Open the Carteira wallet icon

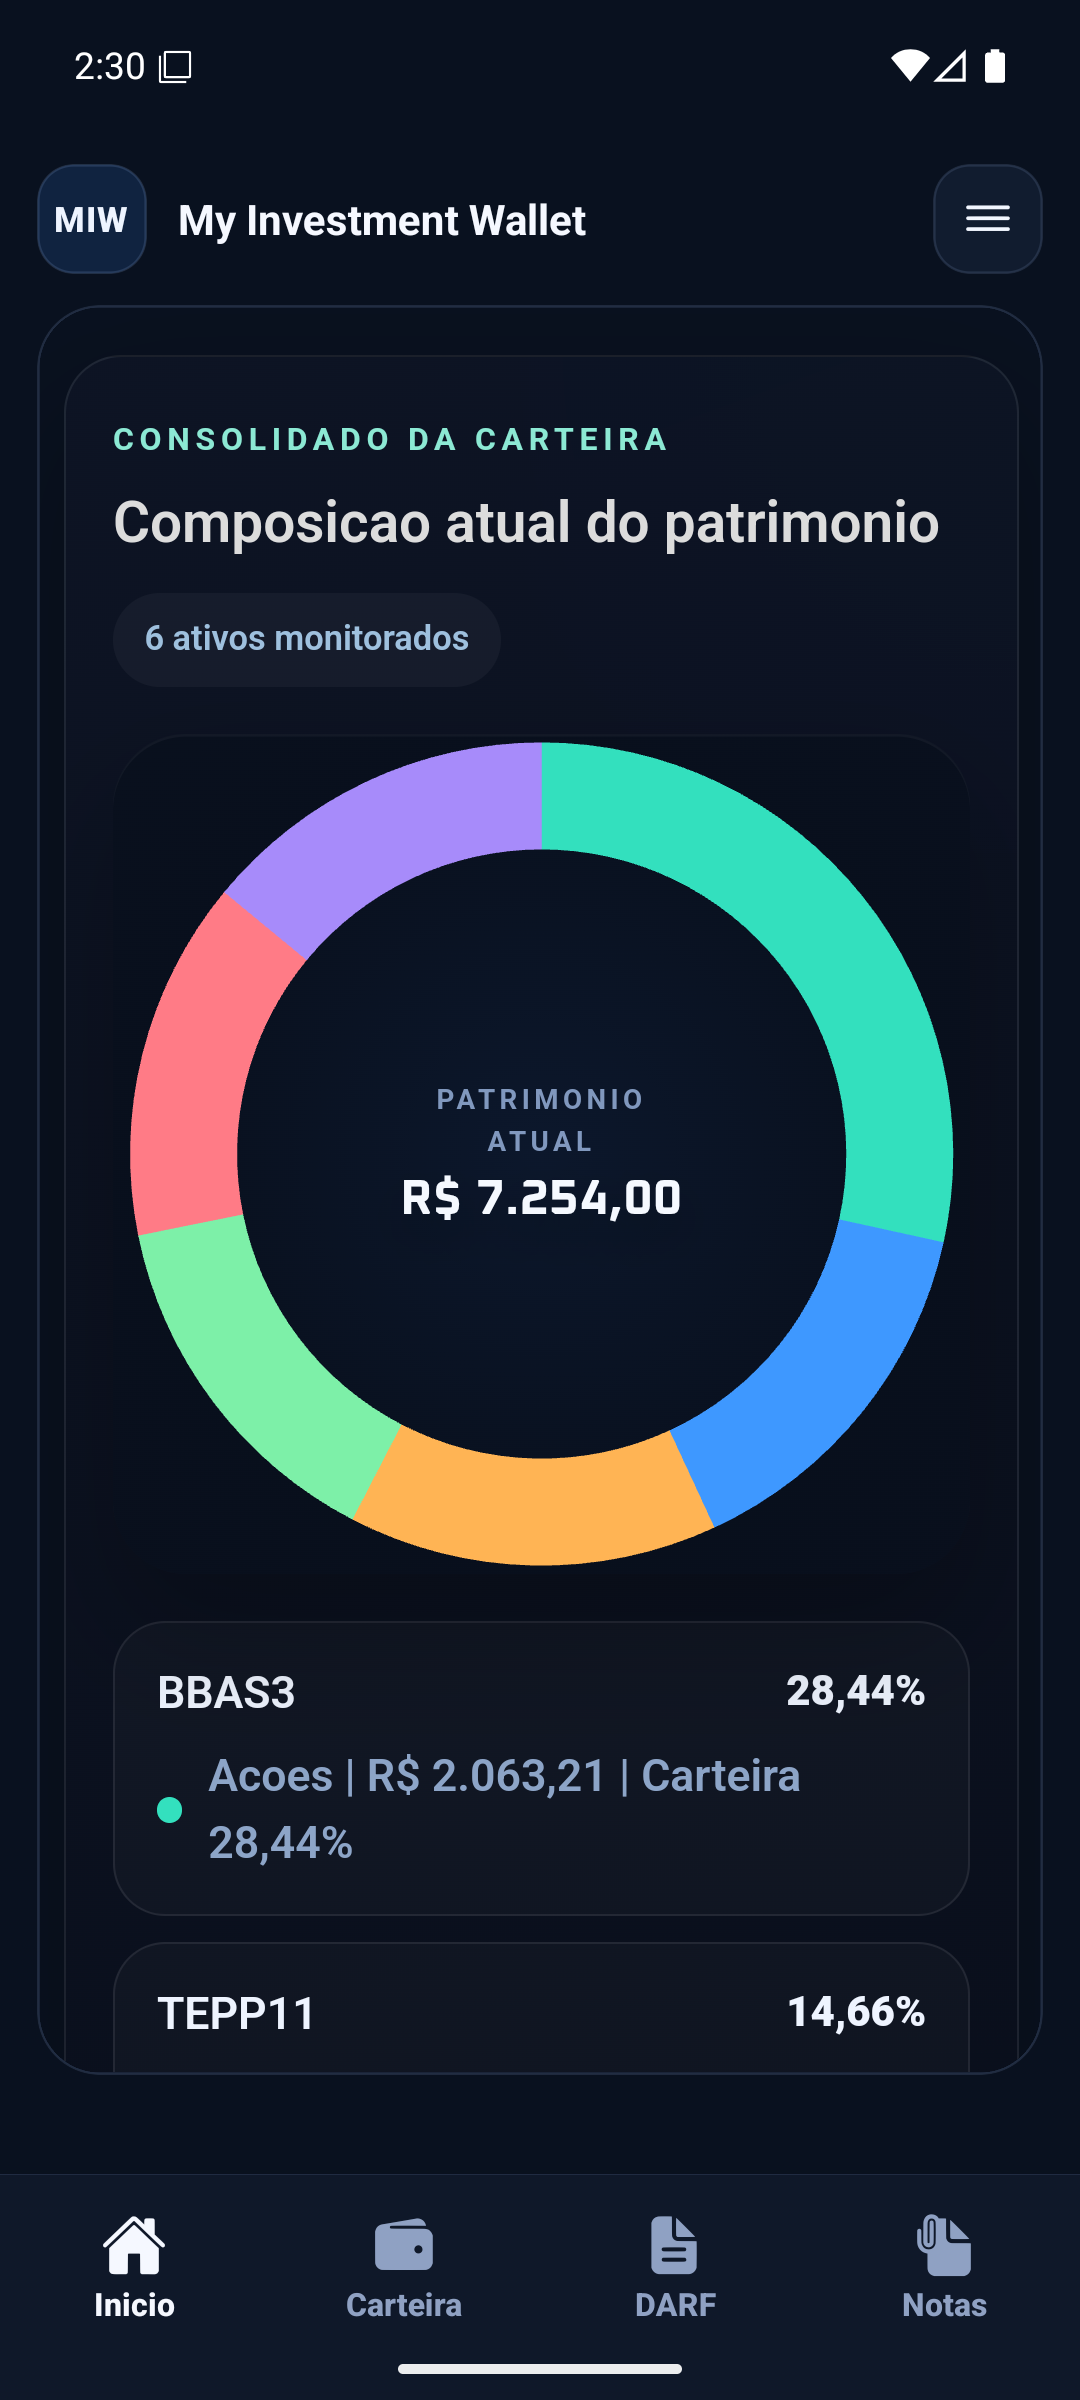pyautogui.click(x=404, y=2244)
